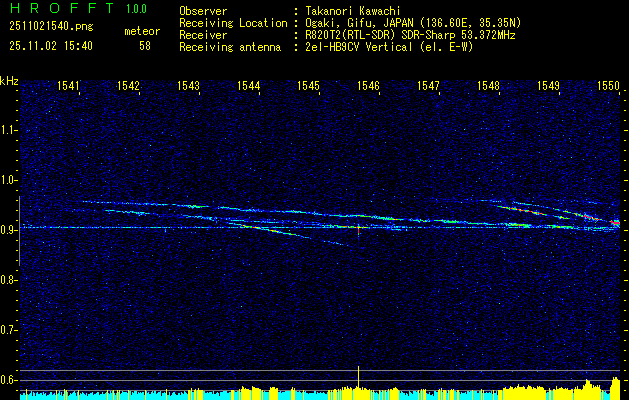The width and height of the screenshot is (629, 400).
Task: Click the receiving location Ogaki, Gifu, JAPAN
Action: click(359, 23)
